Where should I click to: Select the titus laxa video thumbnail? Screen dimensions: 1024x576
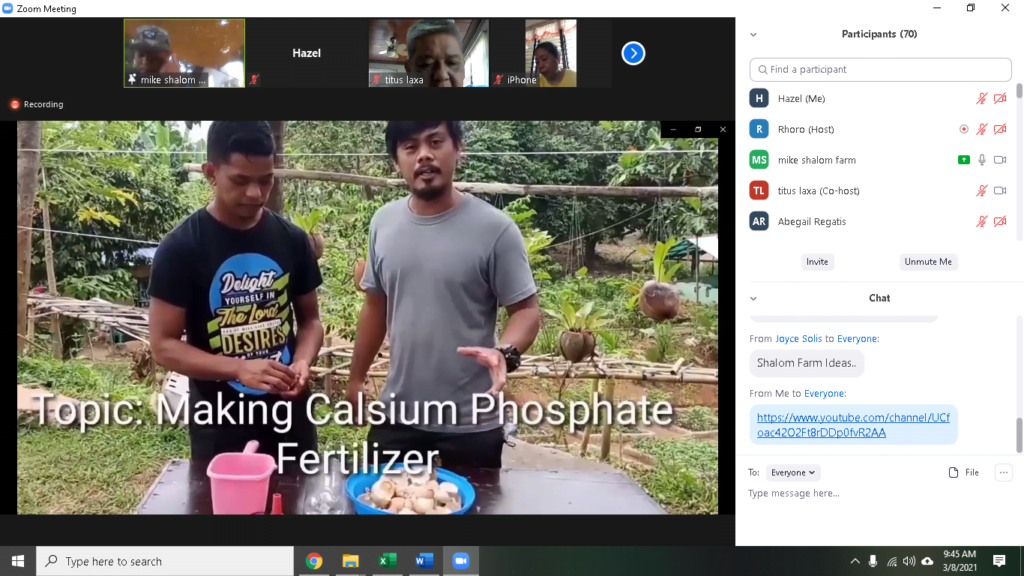coord(428,53)
